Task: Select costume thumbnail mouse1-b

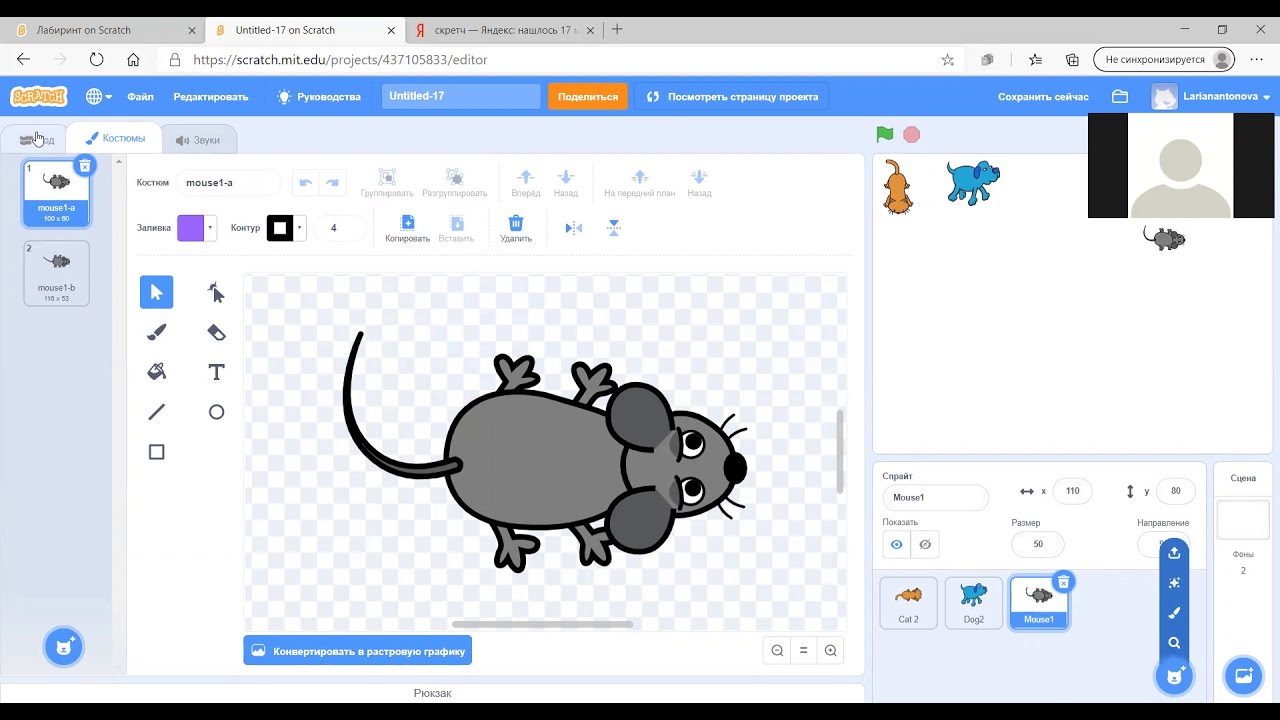Action: pyautogui.click(x=56, y=273)
